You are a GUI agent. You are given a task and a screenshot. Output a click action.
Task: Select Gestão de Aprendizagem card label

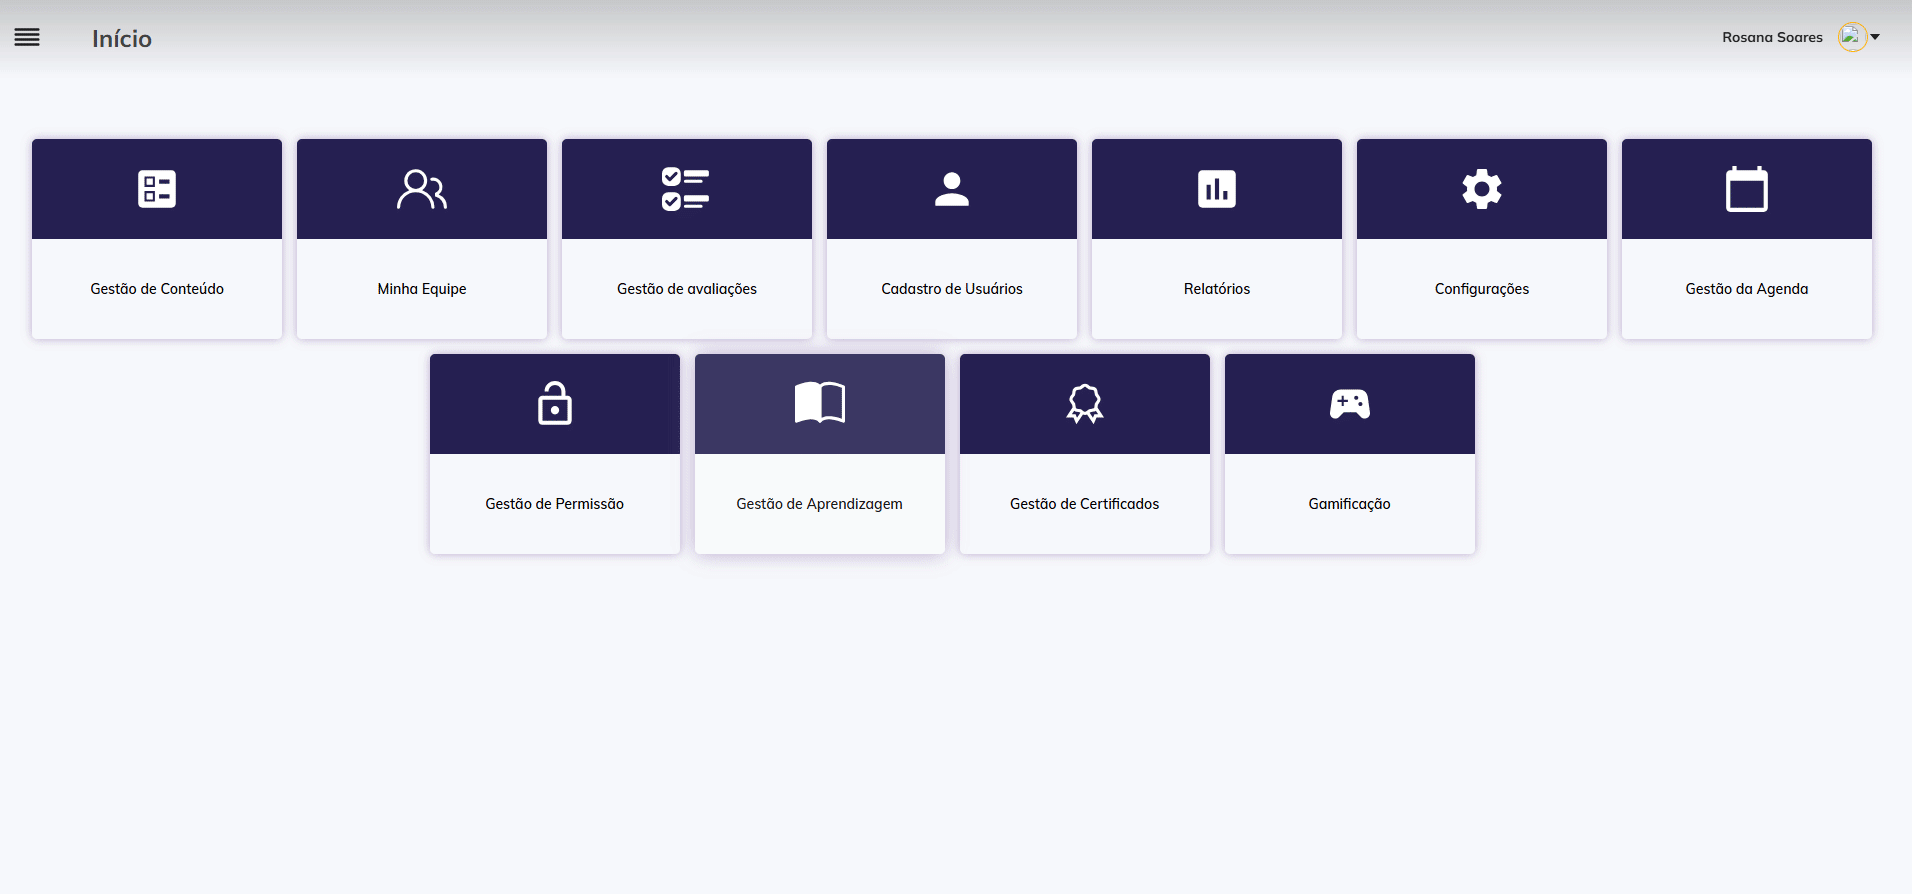click(x=820, y=504)
